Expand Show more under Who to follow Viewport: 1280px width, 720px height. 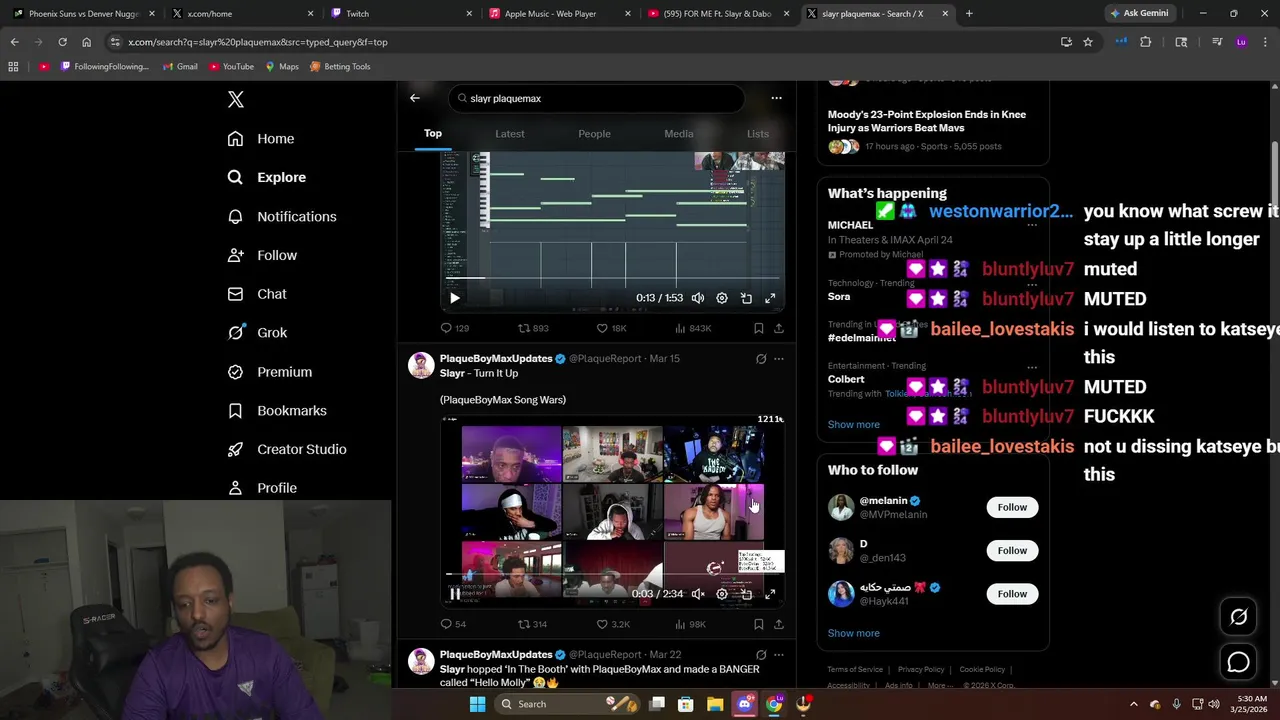853,633
